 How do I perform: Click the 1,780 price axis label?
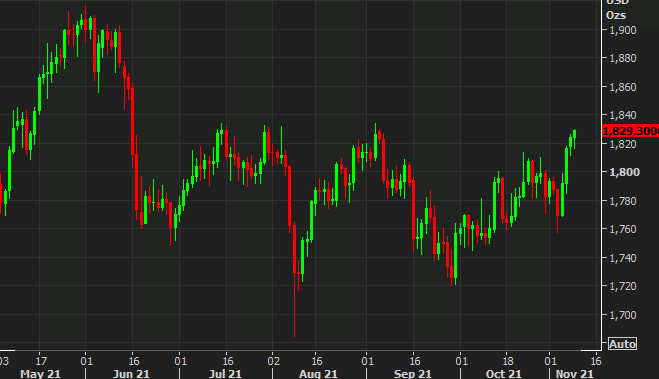click(623, 201)
